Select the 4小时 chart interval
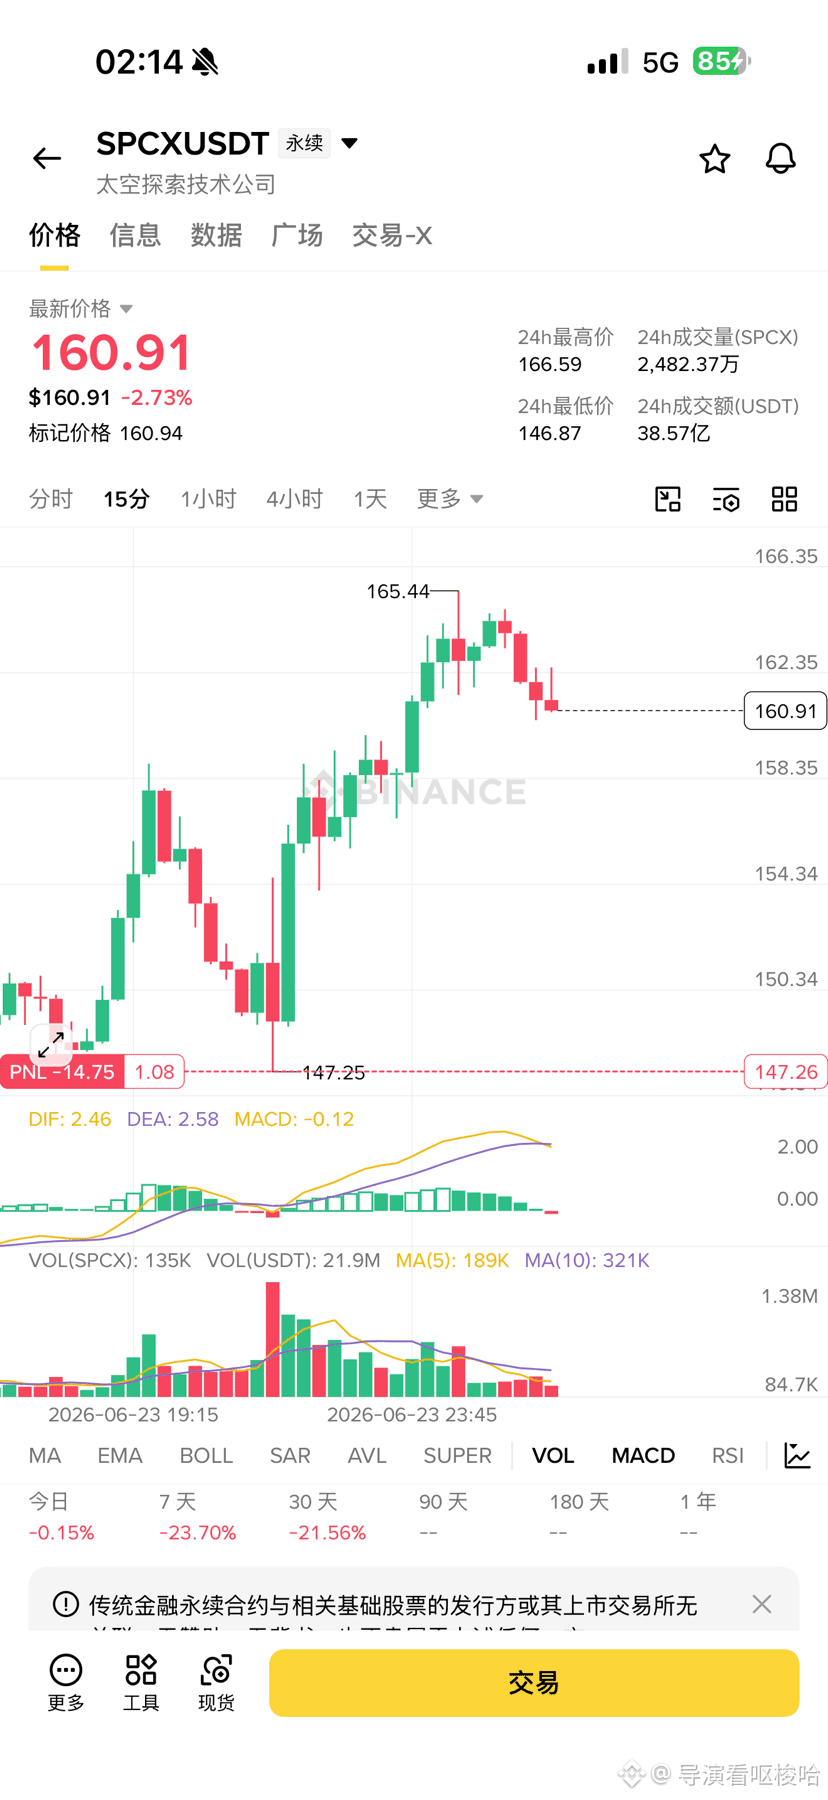 coord(294,499)
